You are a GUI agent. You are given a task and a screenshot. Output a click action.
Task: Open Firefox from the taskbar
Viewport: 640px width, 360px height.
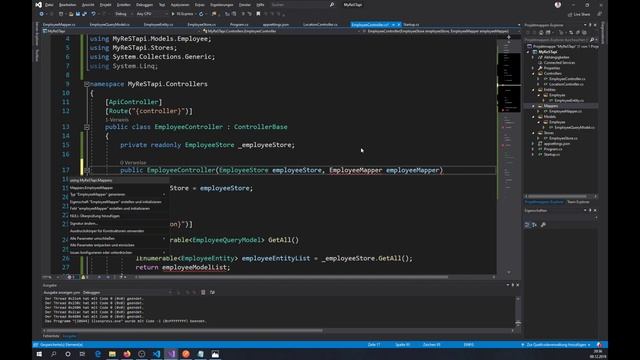pos(127,354)
